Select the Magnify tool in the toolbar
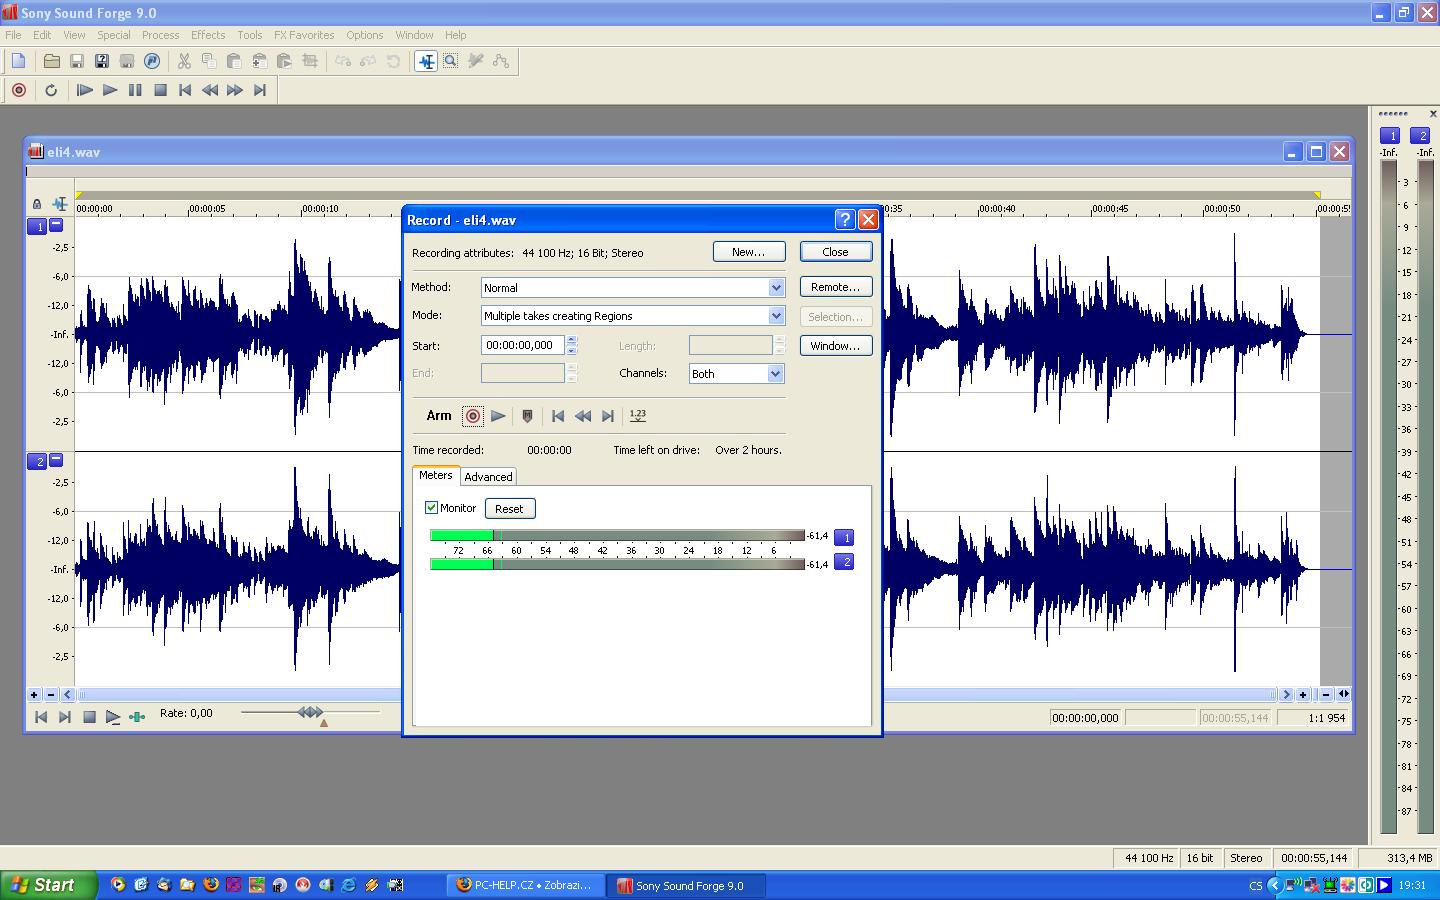 point(451,61)
